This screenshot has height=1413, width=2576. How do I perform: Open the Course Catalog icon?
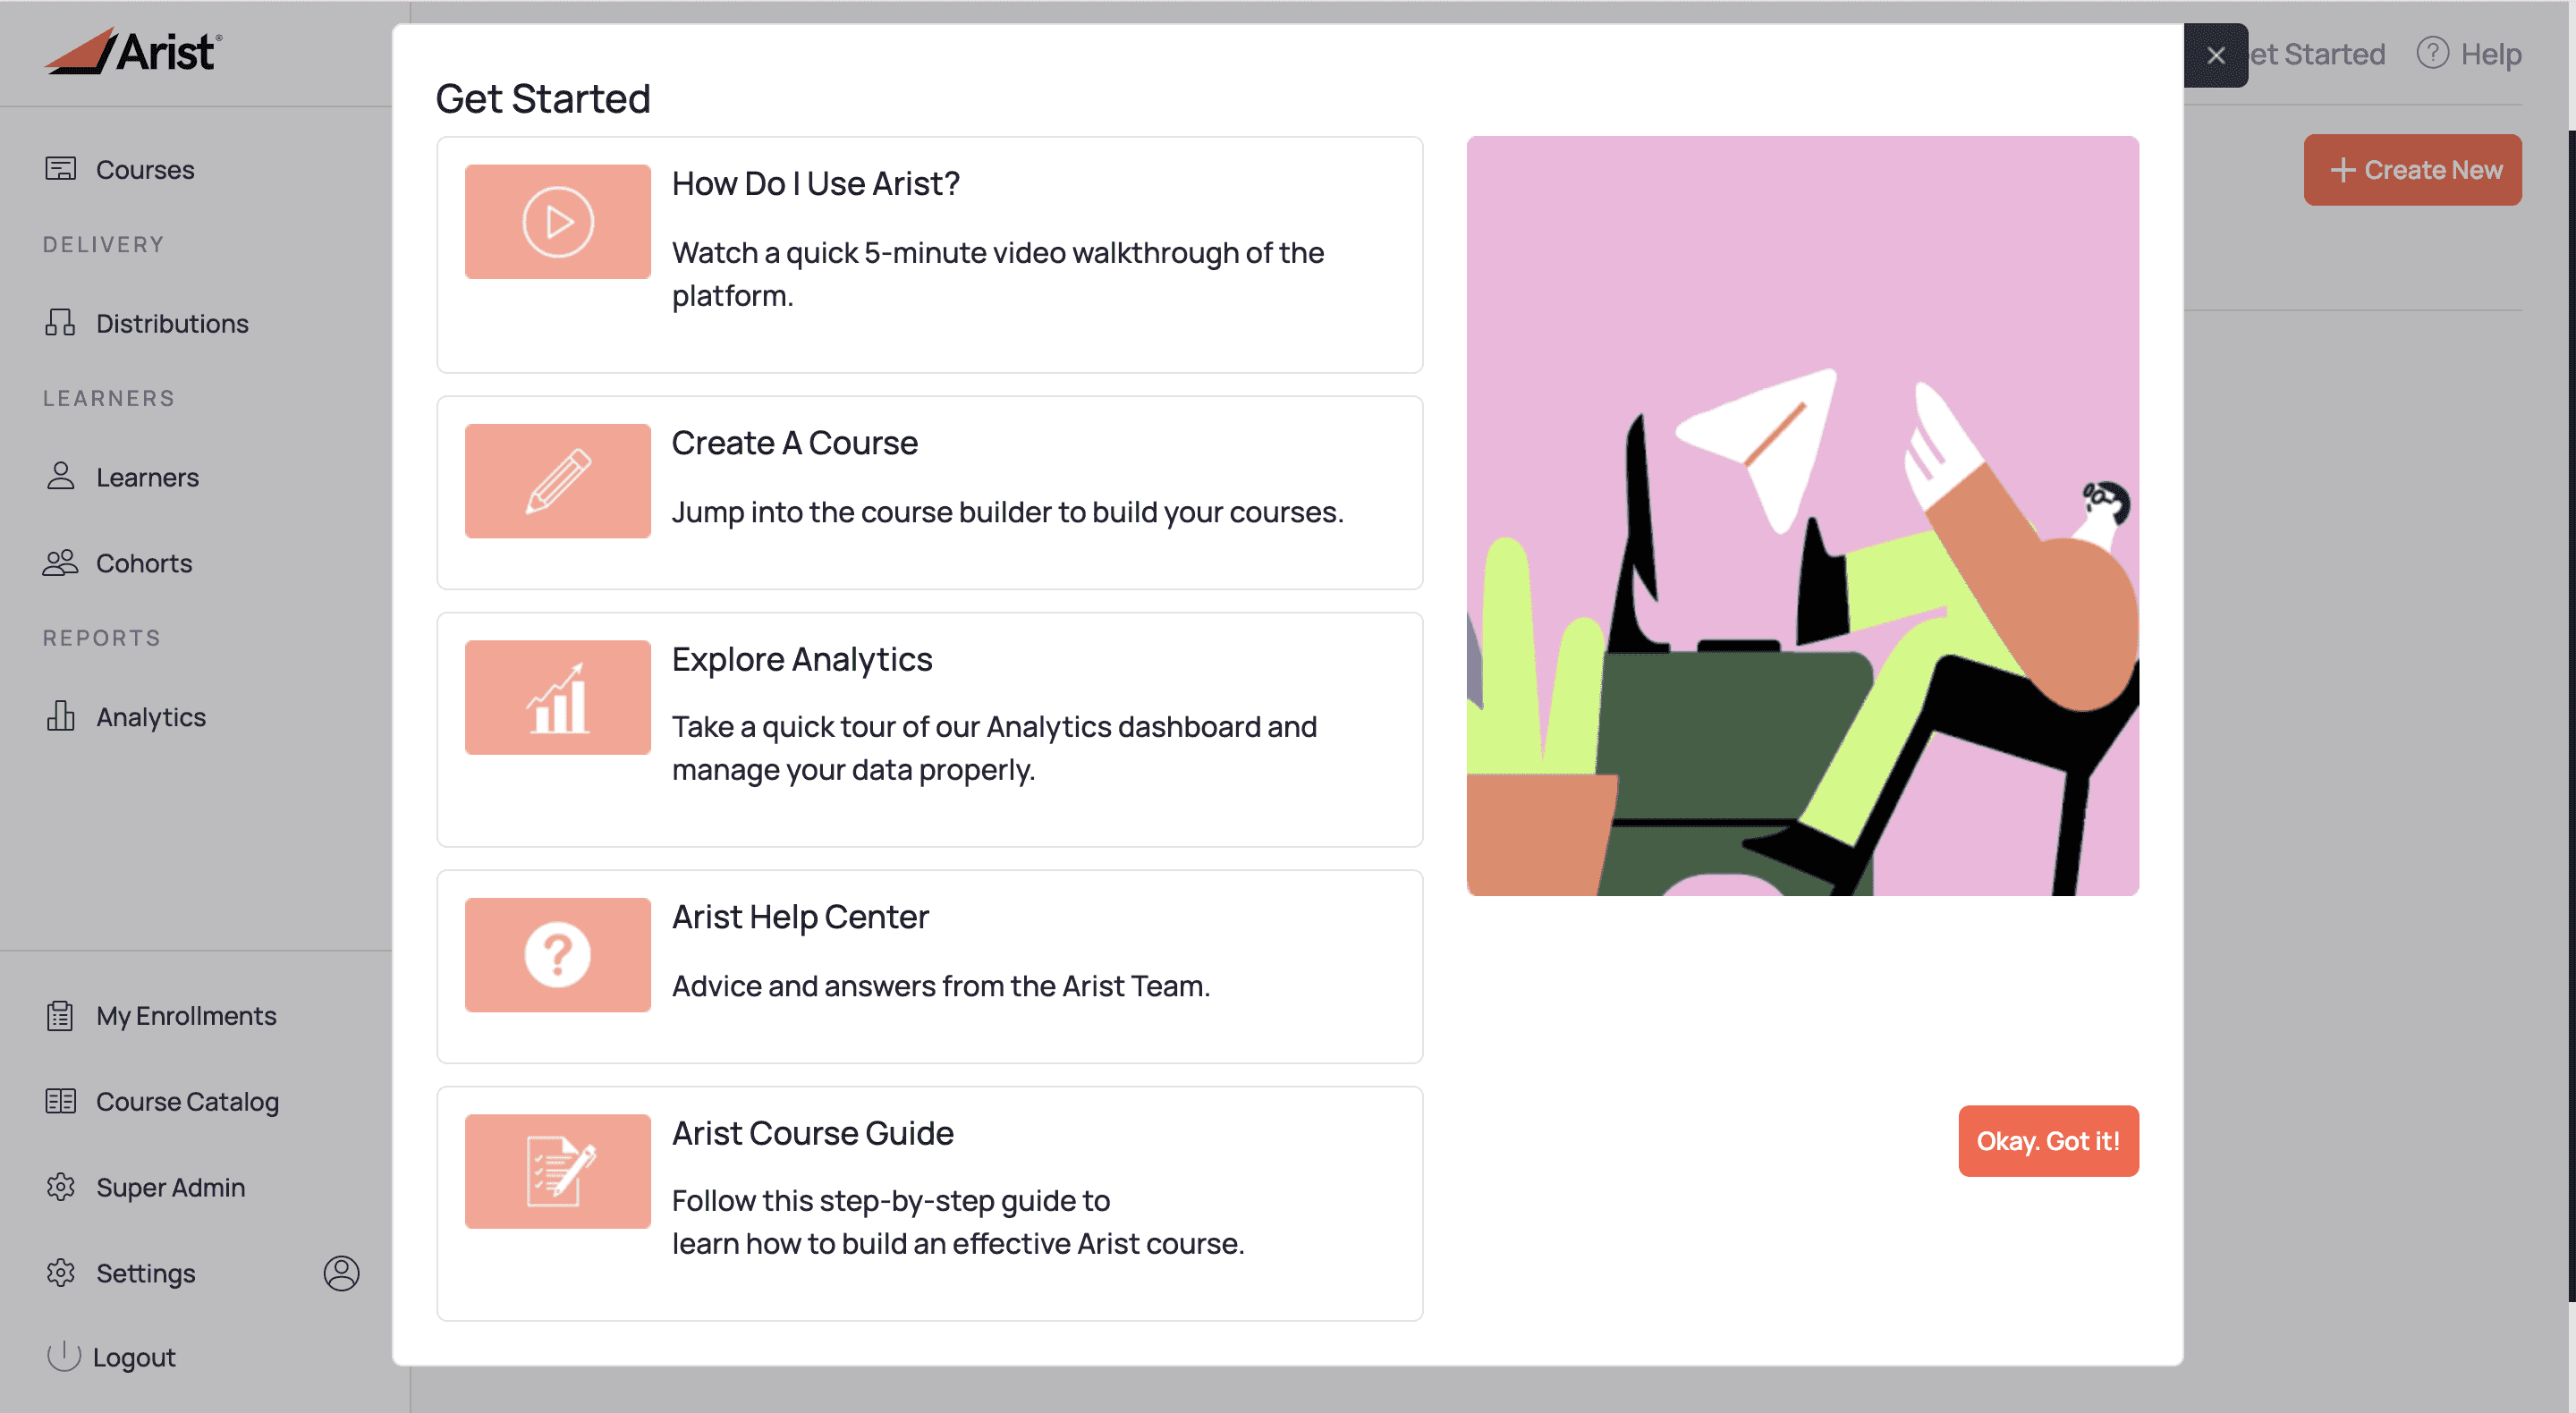click(x=61, y=1100)
